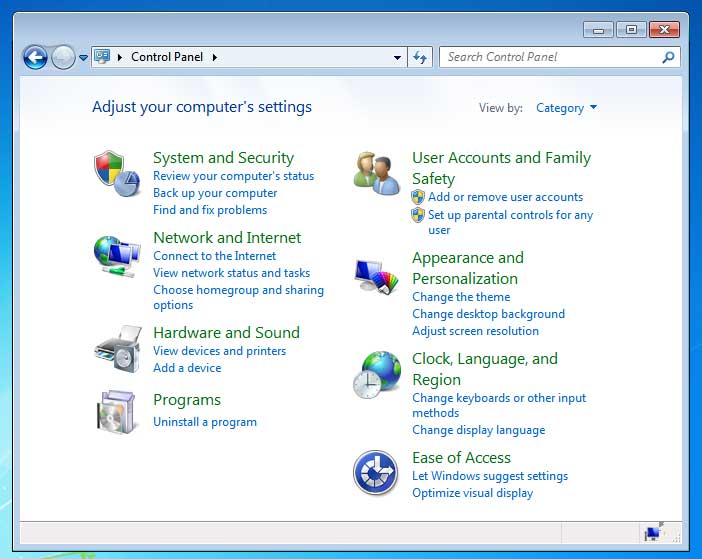Open Change keyboards or other input methods
The image size is (702, 559).
pyautogui.click(x=499, y=405)
